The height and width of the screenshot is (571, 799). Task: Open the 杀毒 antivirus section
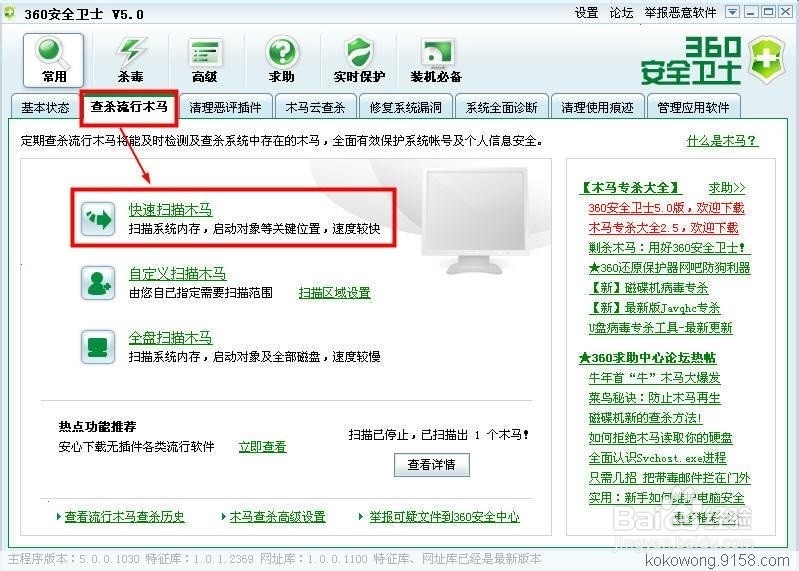point(130,60)
